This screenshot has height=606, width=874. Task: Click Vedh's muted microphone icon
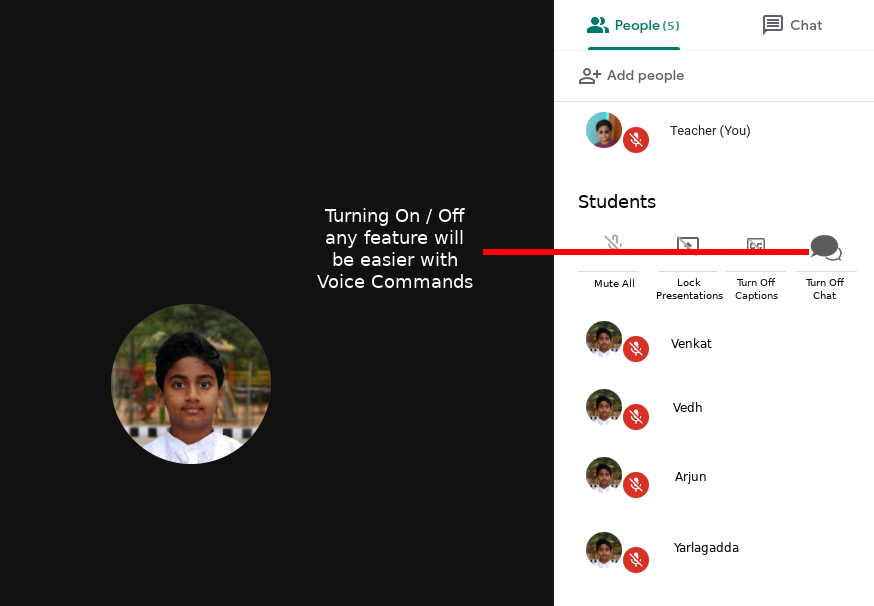click(636, 416)
